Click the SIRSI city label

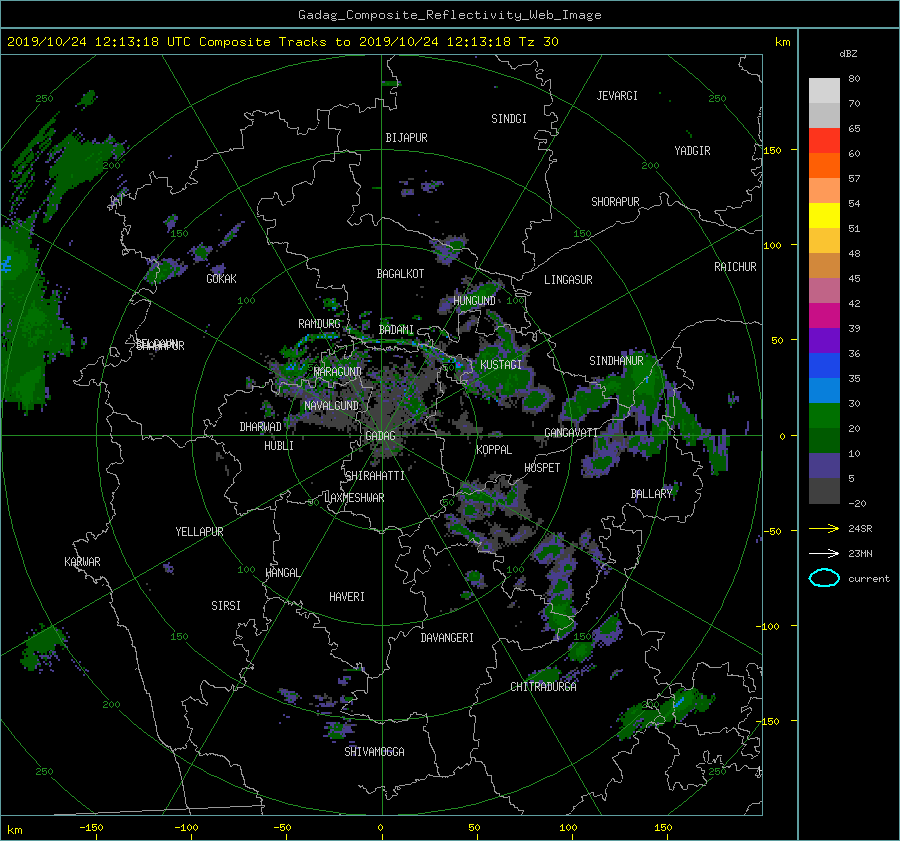[226, 606]
